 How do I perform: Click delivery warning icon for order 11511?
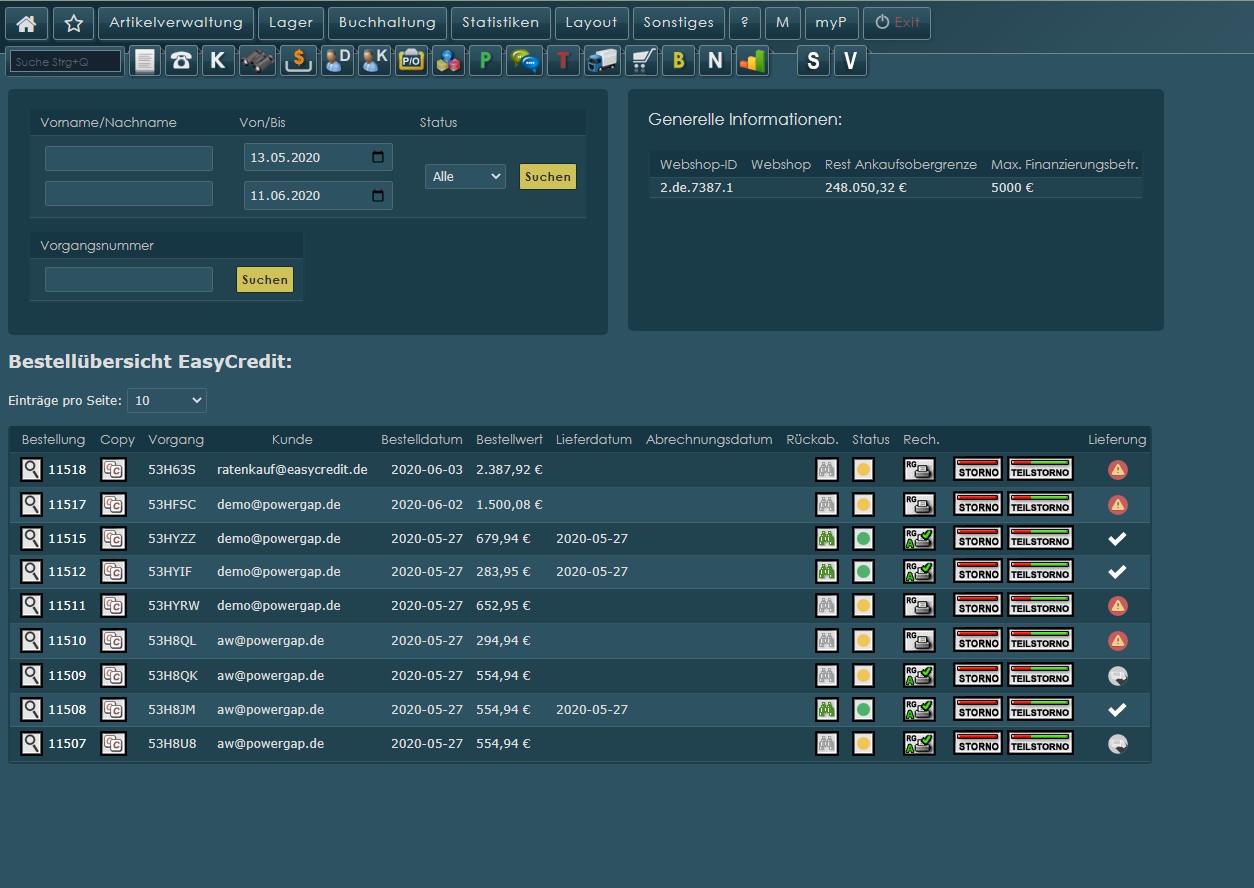[1118, 606]
